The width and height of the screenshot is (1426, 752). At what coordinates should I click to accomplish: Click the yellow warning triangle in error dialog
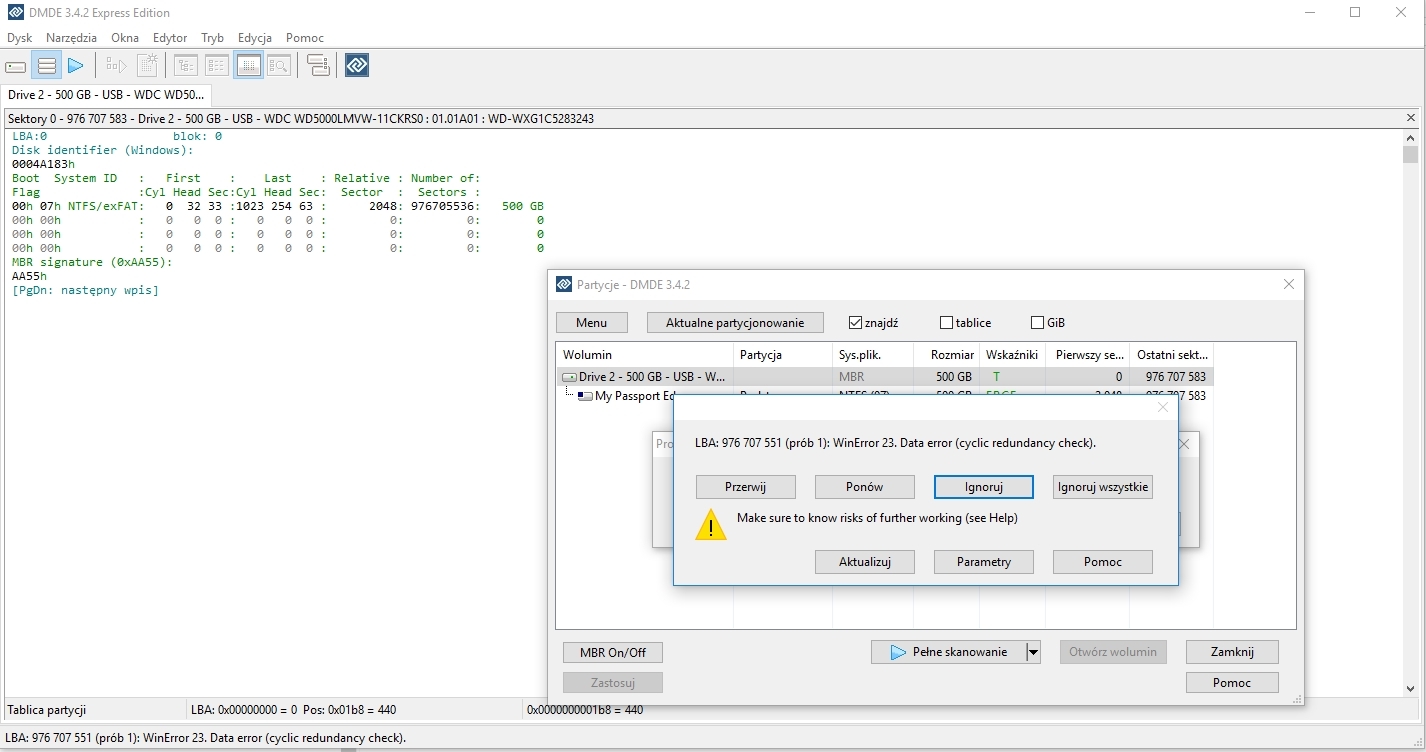click(x=711, y=525)
